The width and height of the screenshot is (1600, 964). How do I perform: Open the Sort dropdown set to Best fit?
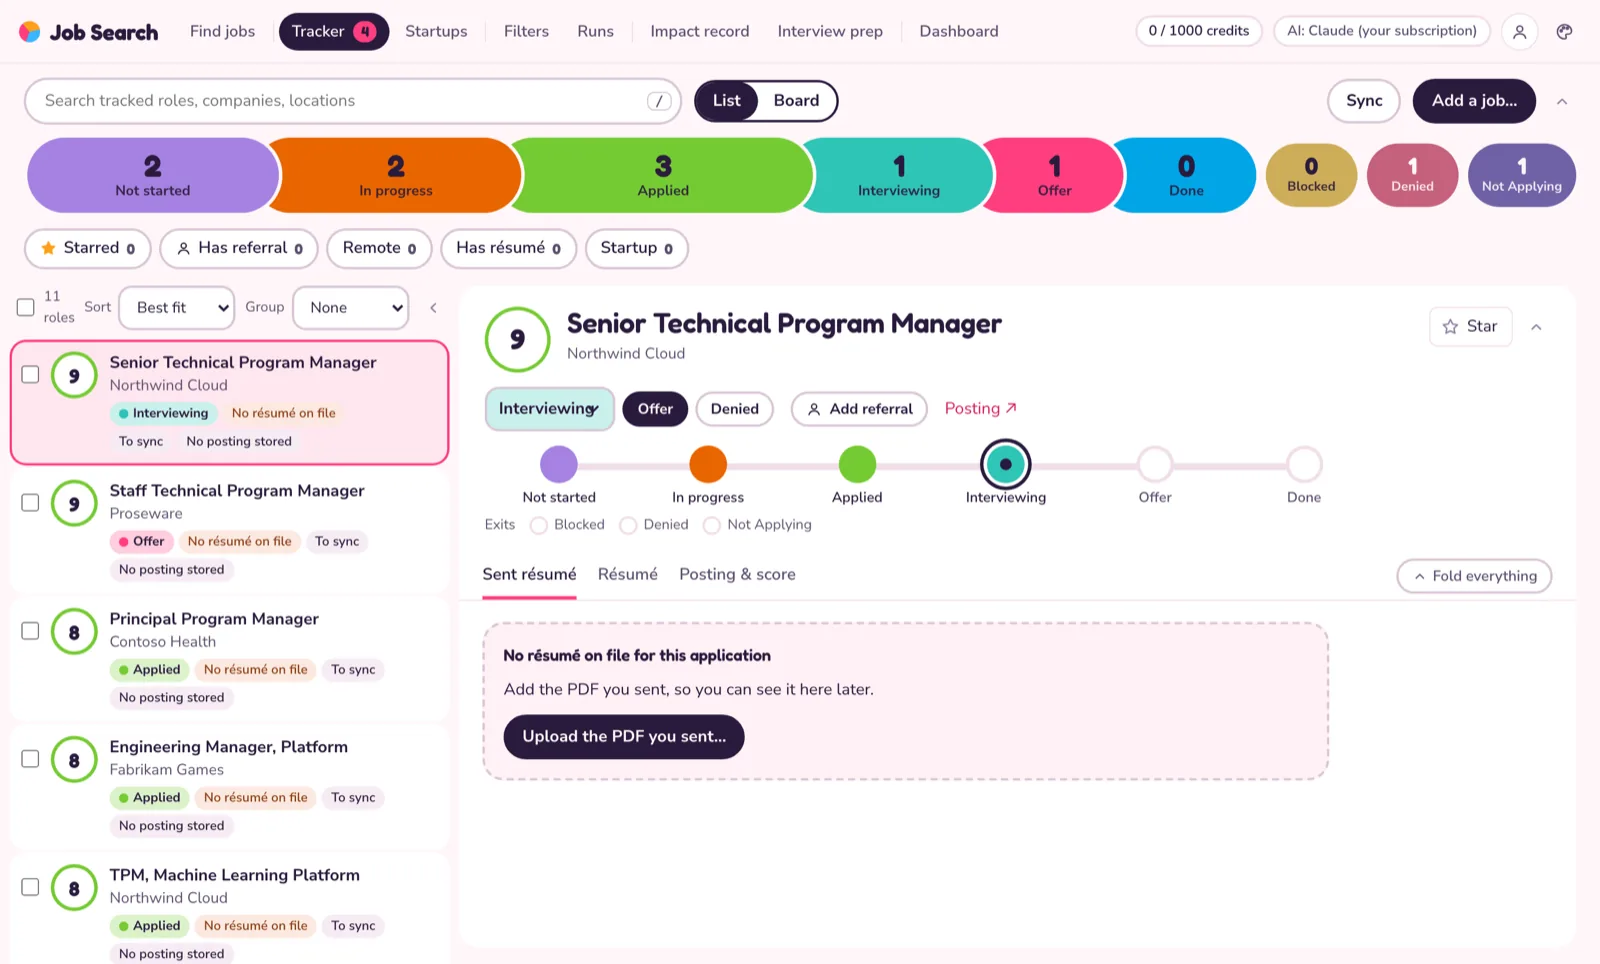[x=177, y=308]
